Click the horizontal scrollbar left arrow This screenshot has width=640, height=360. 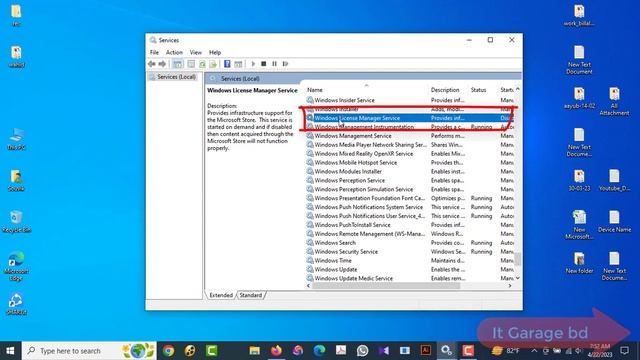click(x=309, y=286)
